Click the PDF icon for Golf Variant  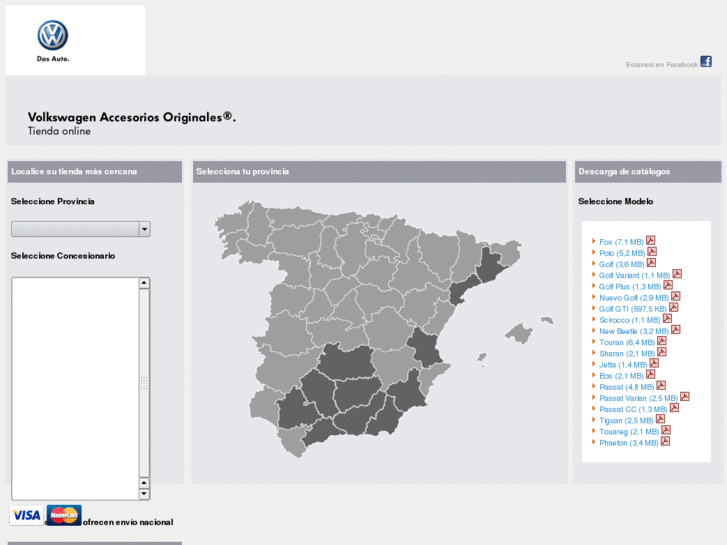click(677, 274)
